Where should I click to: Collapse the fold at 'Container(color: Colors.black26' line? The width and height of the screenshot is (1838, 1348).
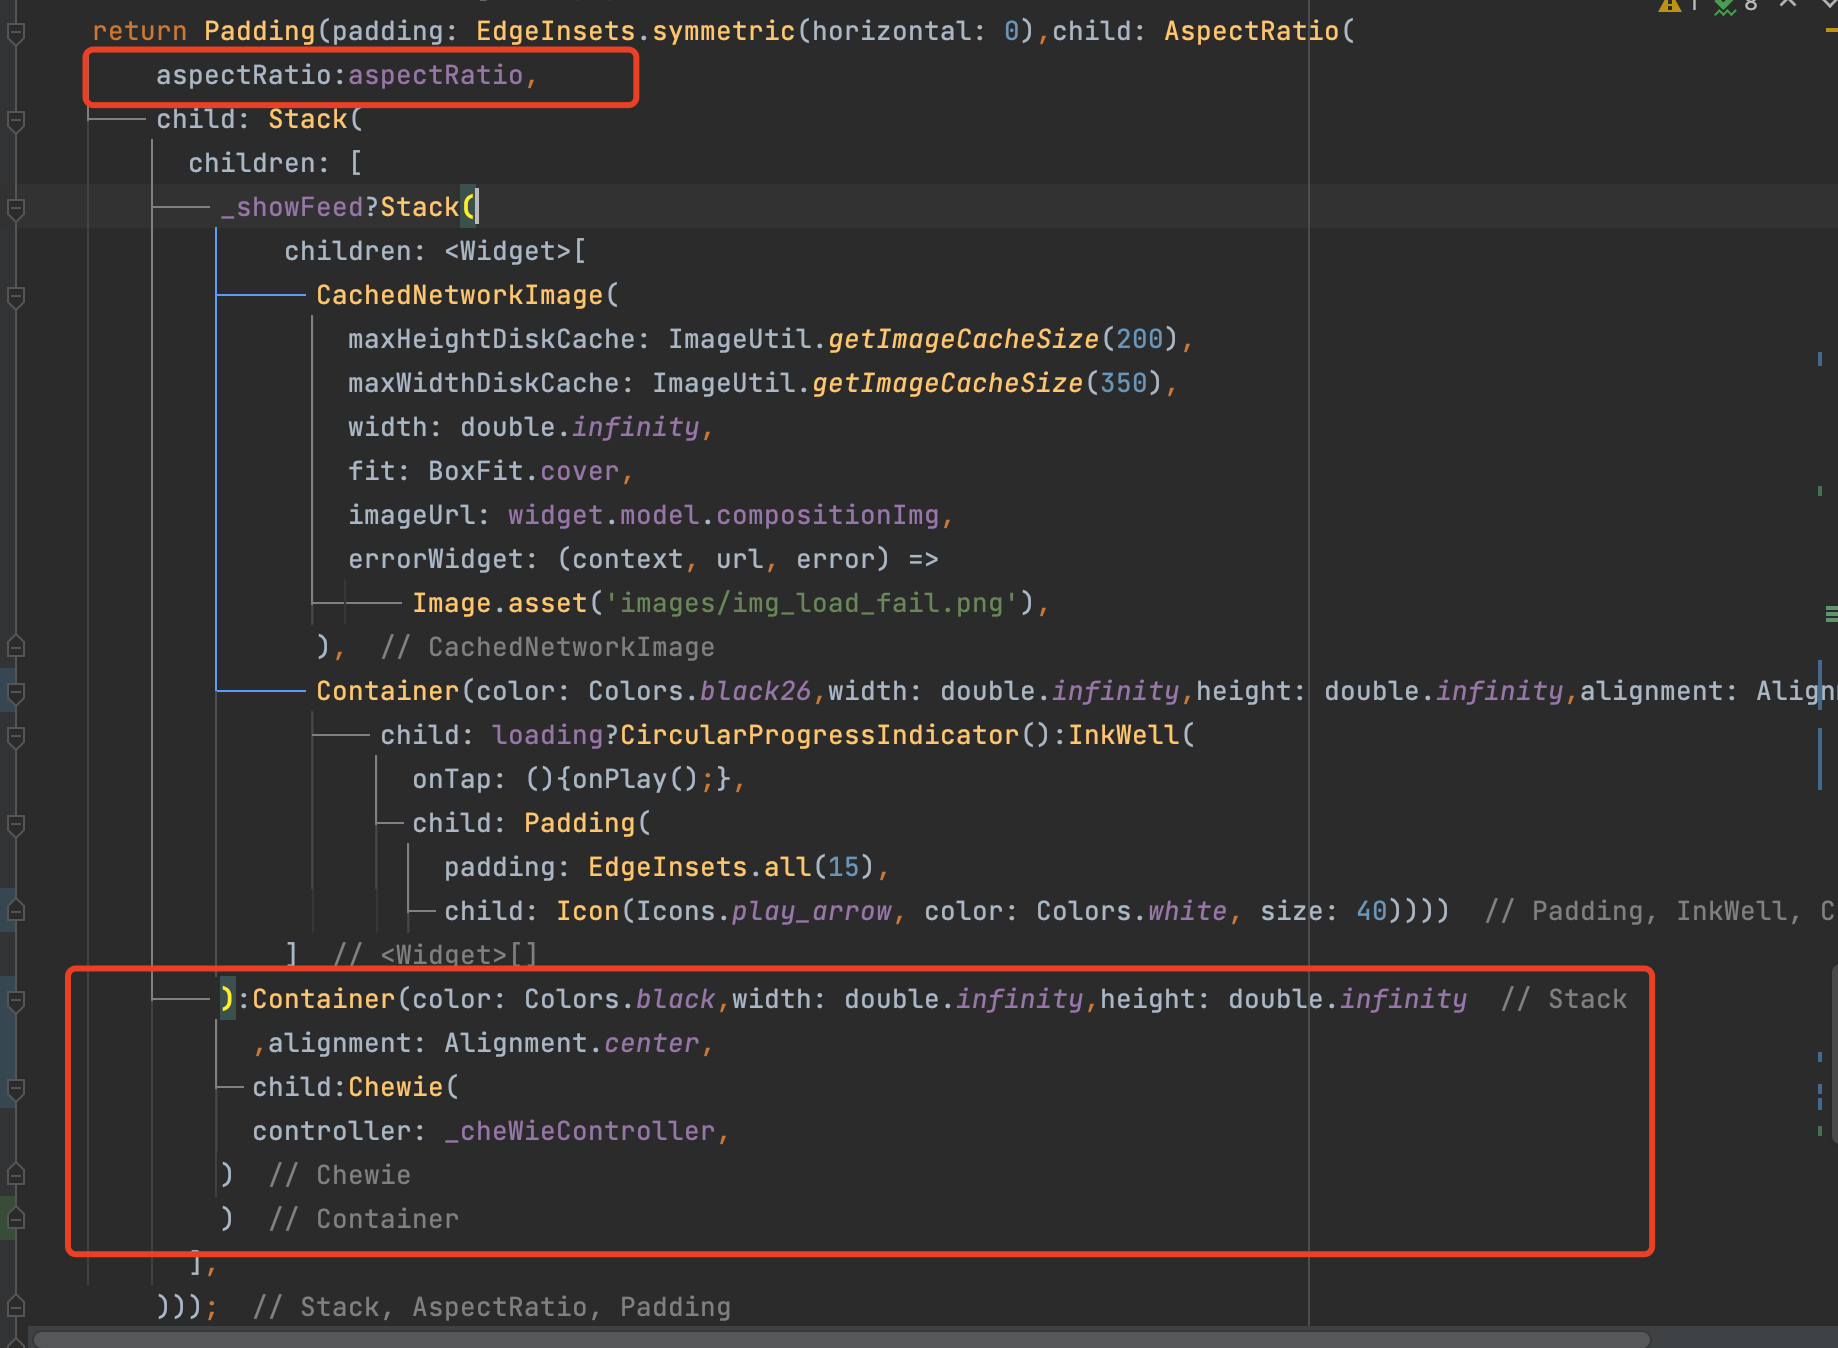15,692
